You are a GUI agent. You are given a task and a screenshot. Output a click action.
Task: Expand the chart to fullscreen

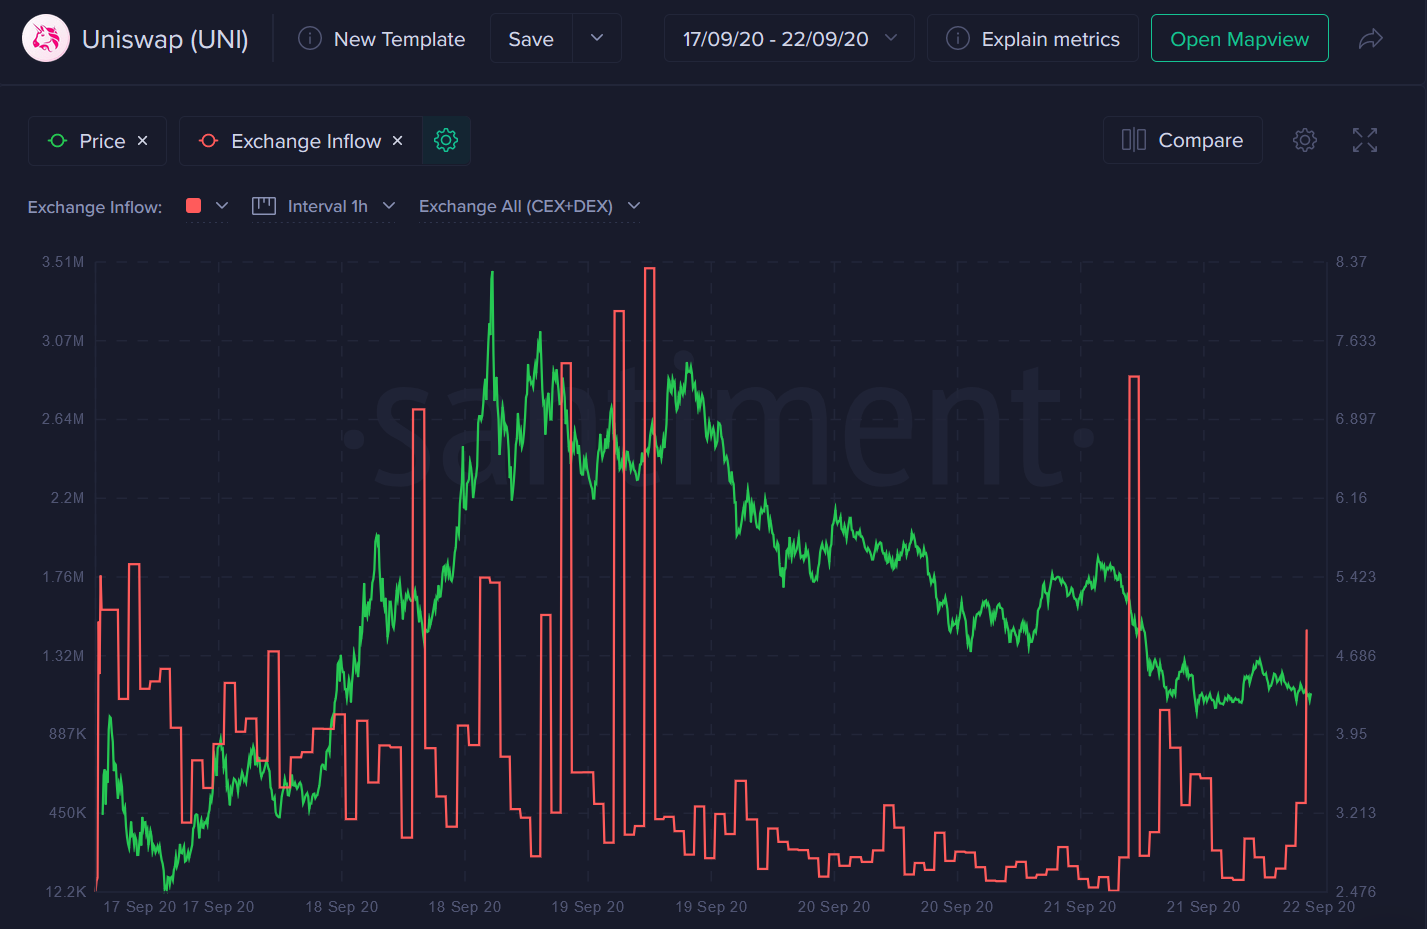[x=1365, y=140]
